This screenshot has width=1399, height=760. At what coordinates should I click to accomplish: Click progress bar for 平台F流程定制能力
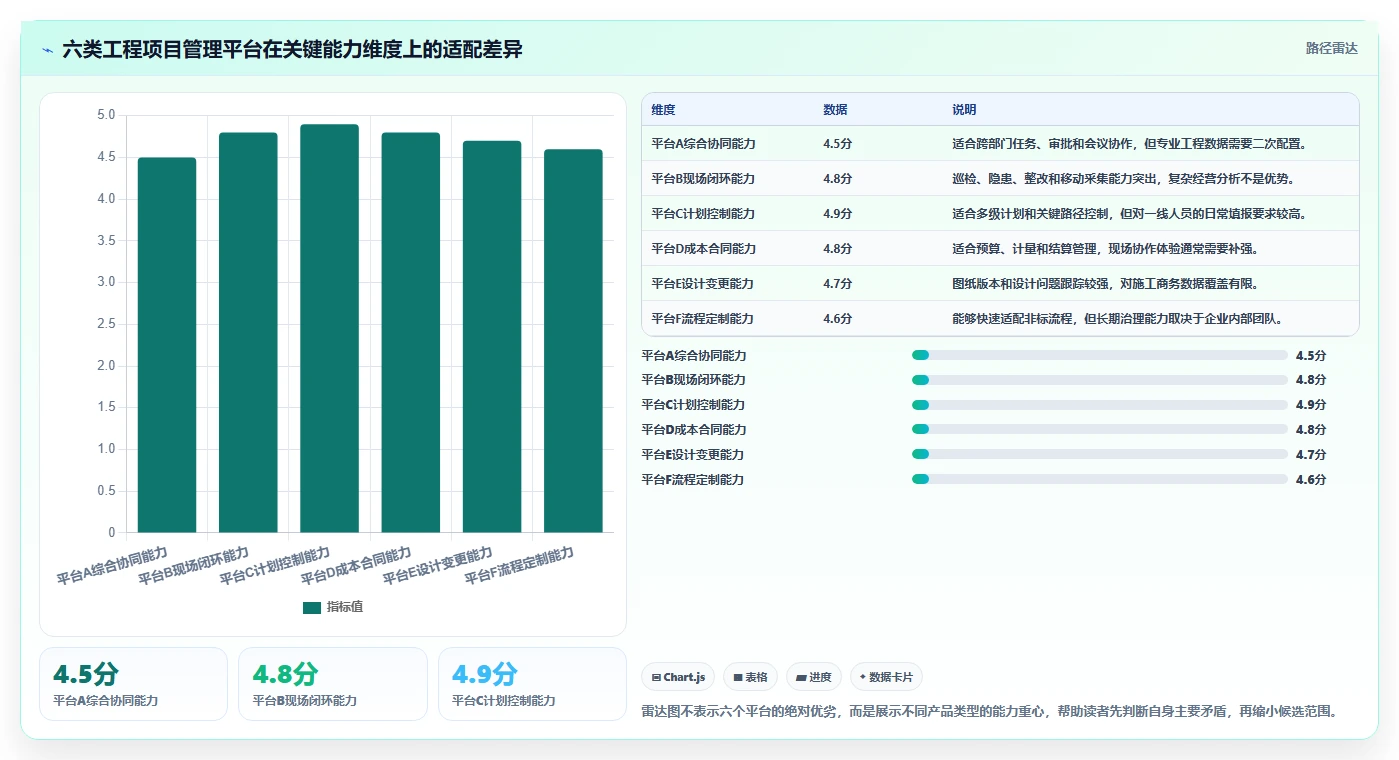(x=1100, y=479)
